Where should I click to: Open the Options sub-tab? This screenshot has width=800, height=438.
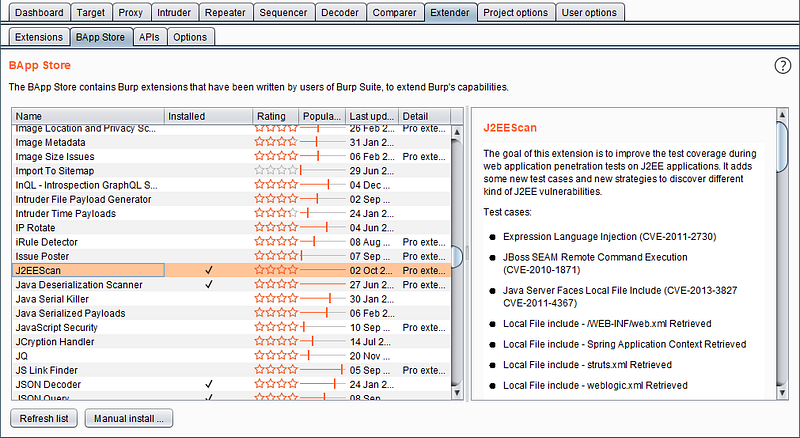[190, 37]
